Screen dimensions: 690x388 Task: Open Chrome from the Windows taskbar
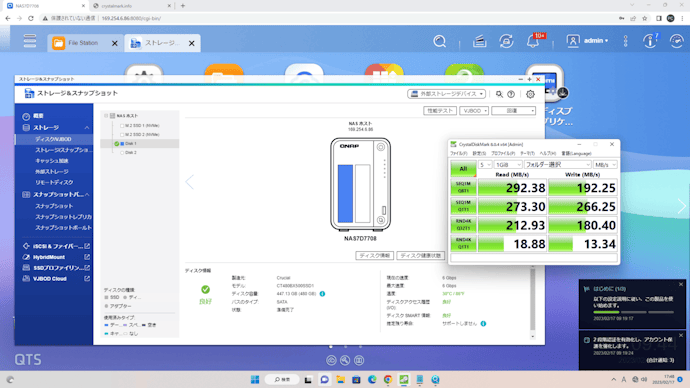(388, 380)
